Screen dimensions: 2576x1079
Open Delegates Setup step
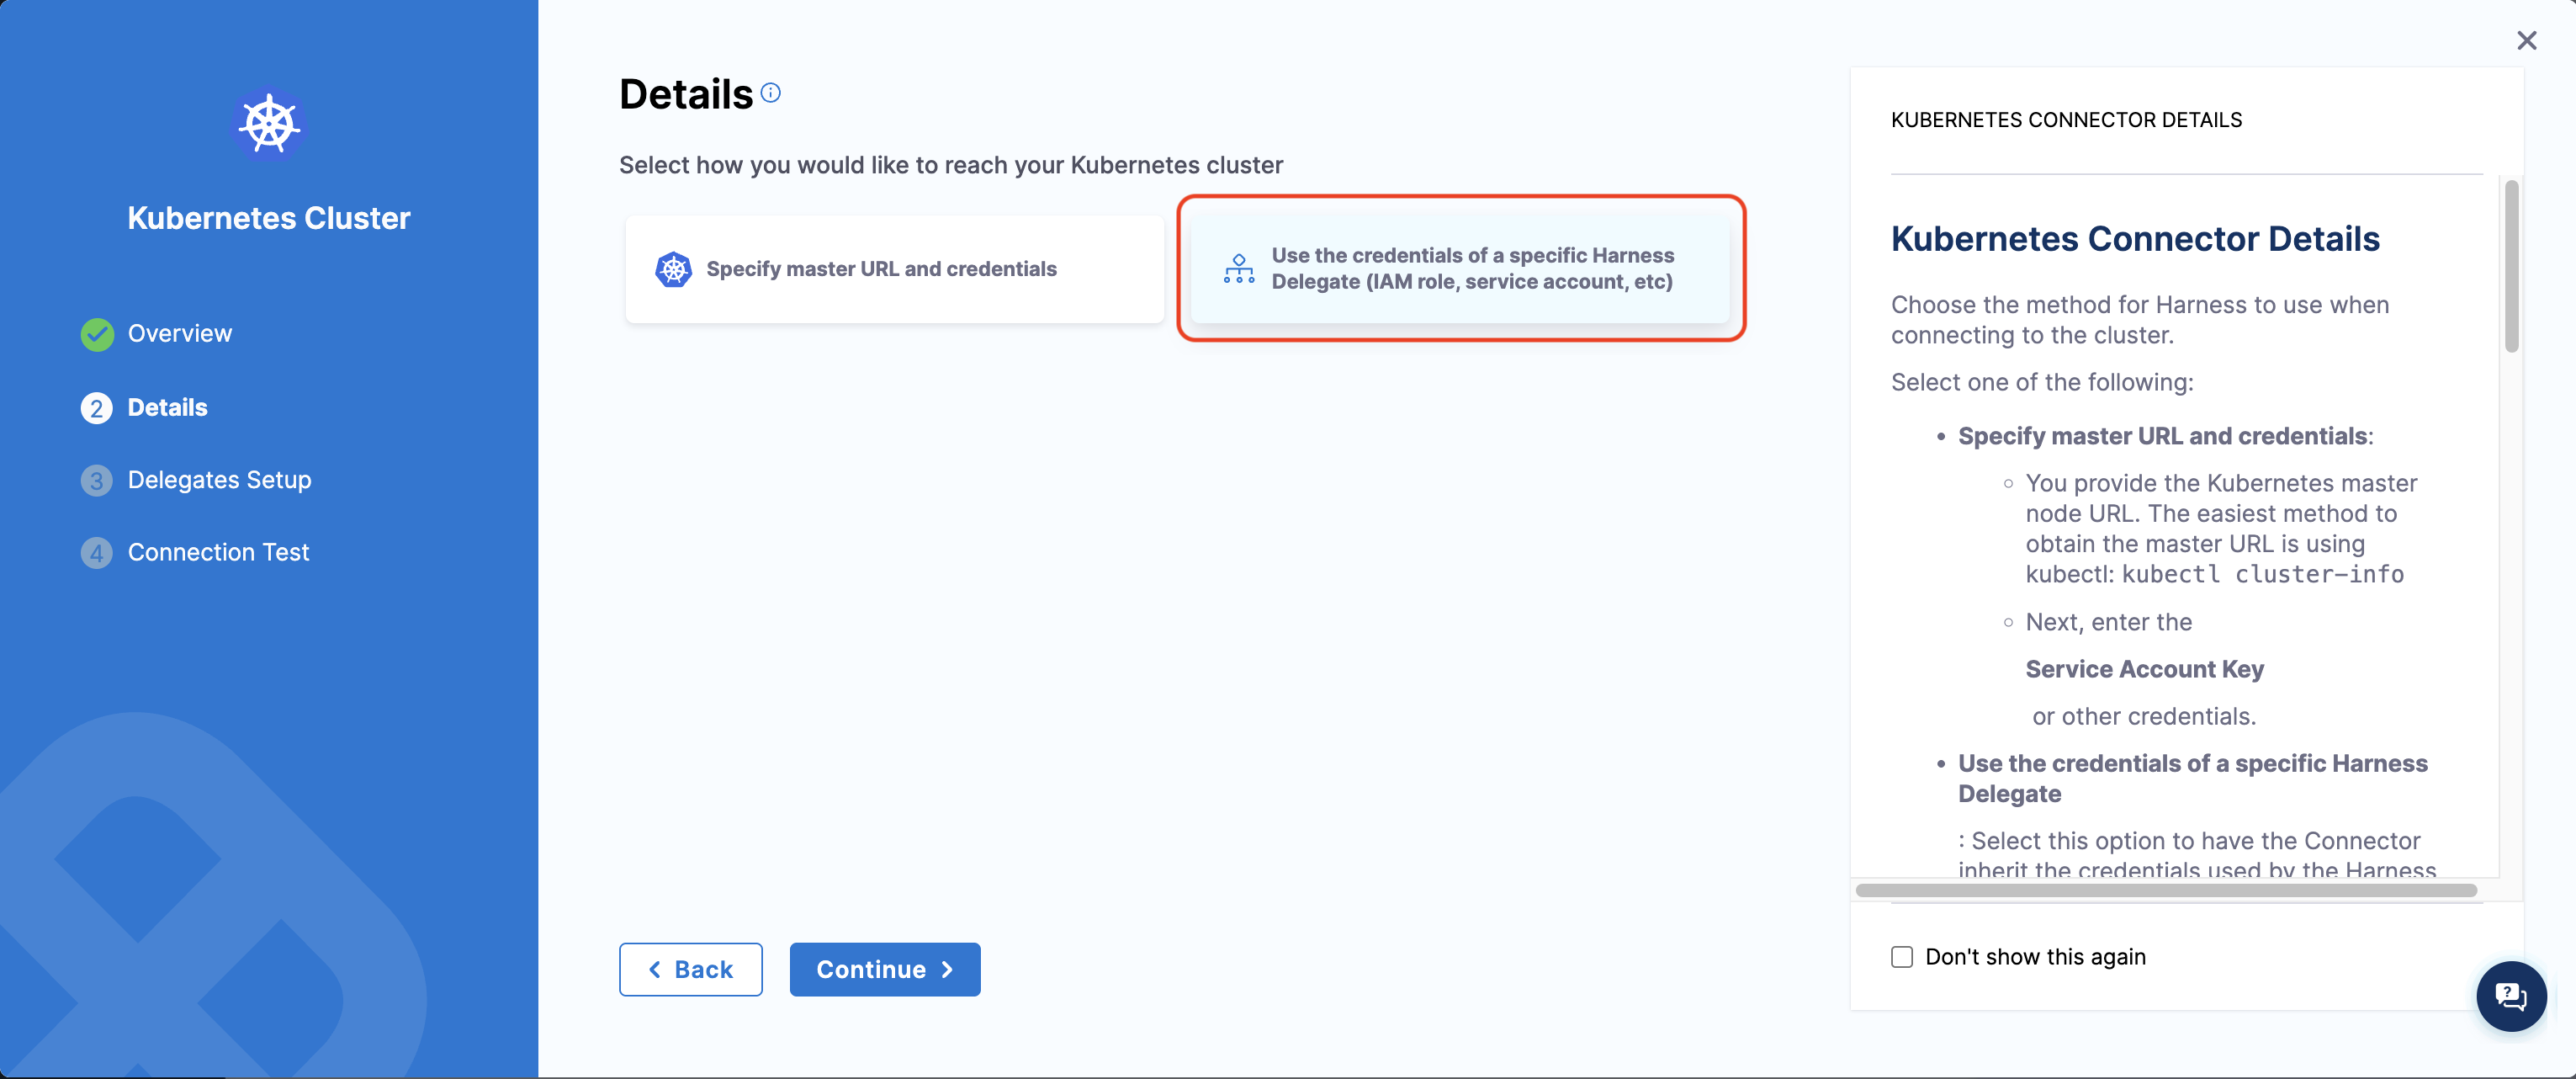coord(219,481)
